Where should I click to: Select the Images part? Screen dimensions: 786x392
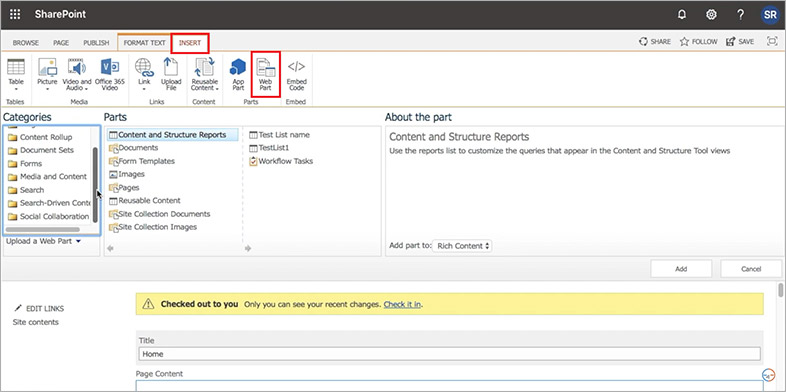coord(127,174)
